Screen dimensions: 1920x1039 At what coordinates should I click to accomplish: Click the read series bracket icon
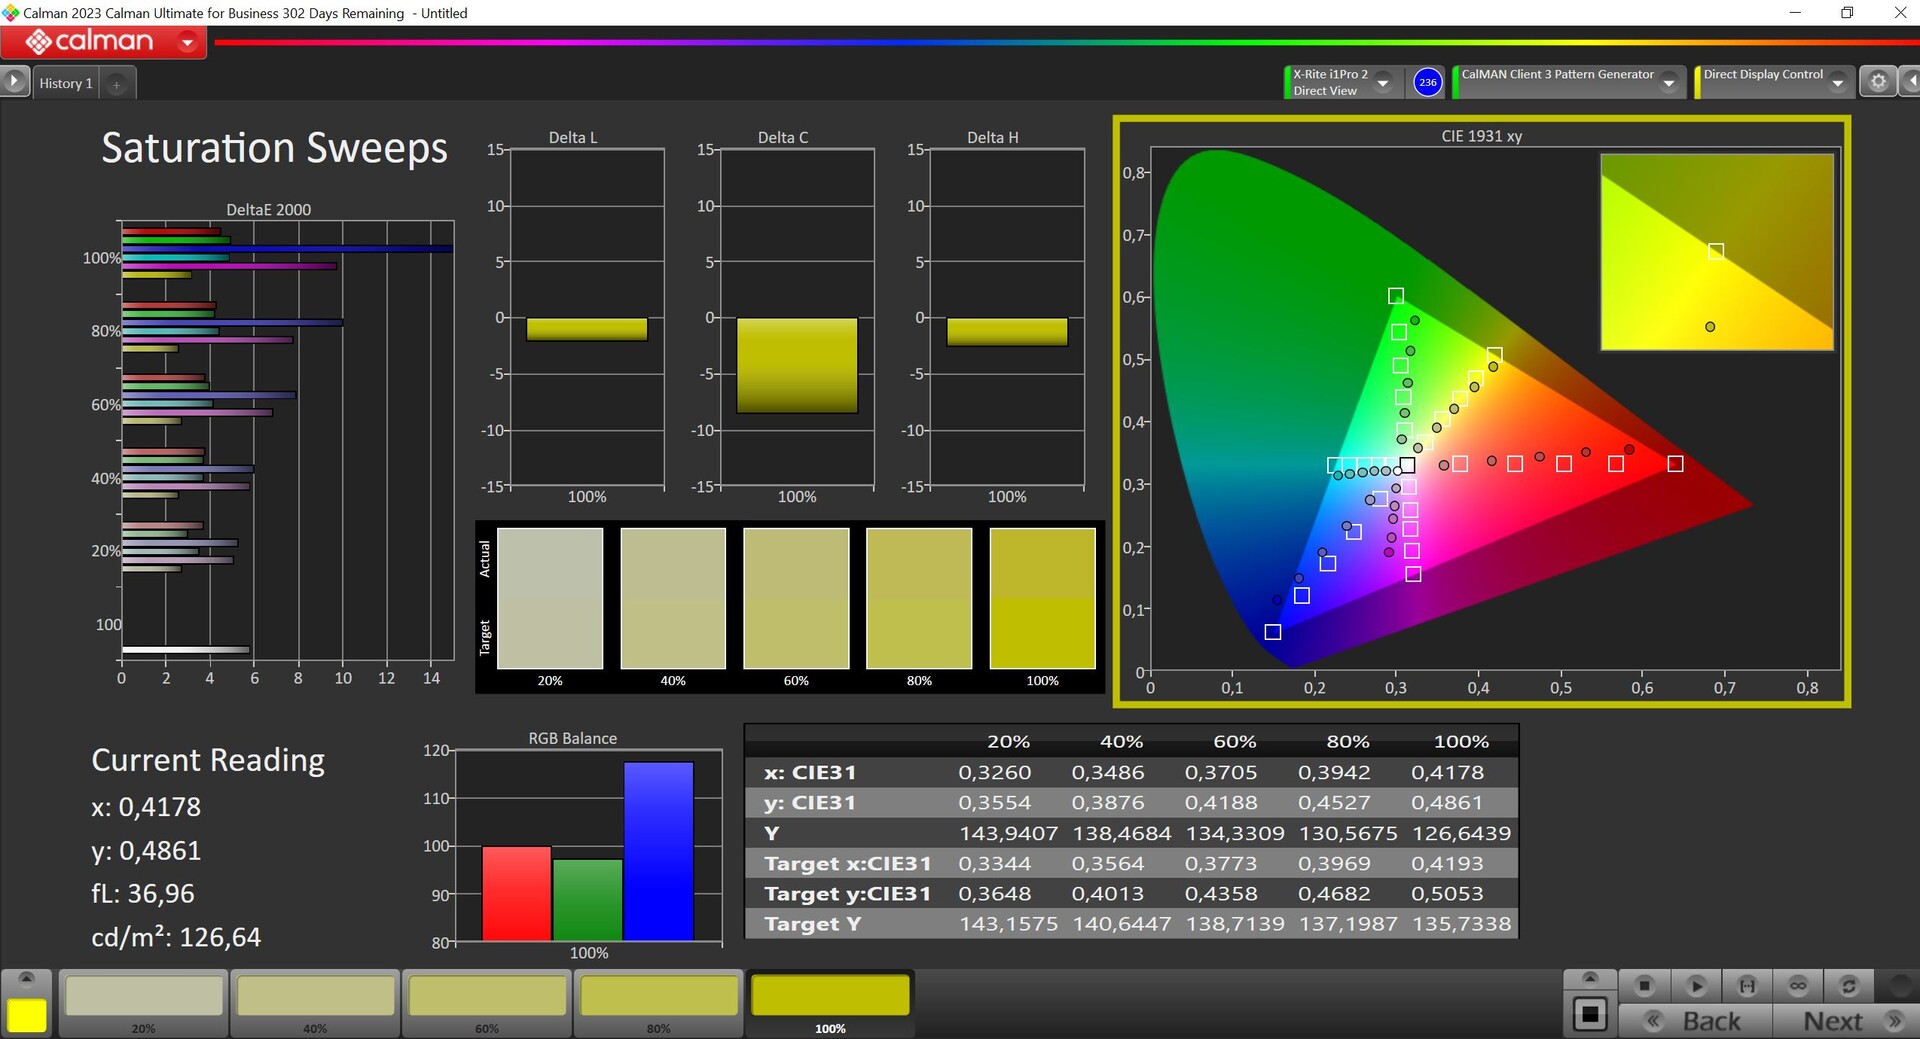(x=1747, y=986)
